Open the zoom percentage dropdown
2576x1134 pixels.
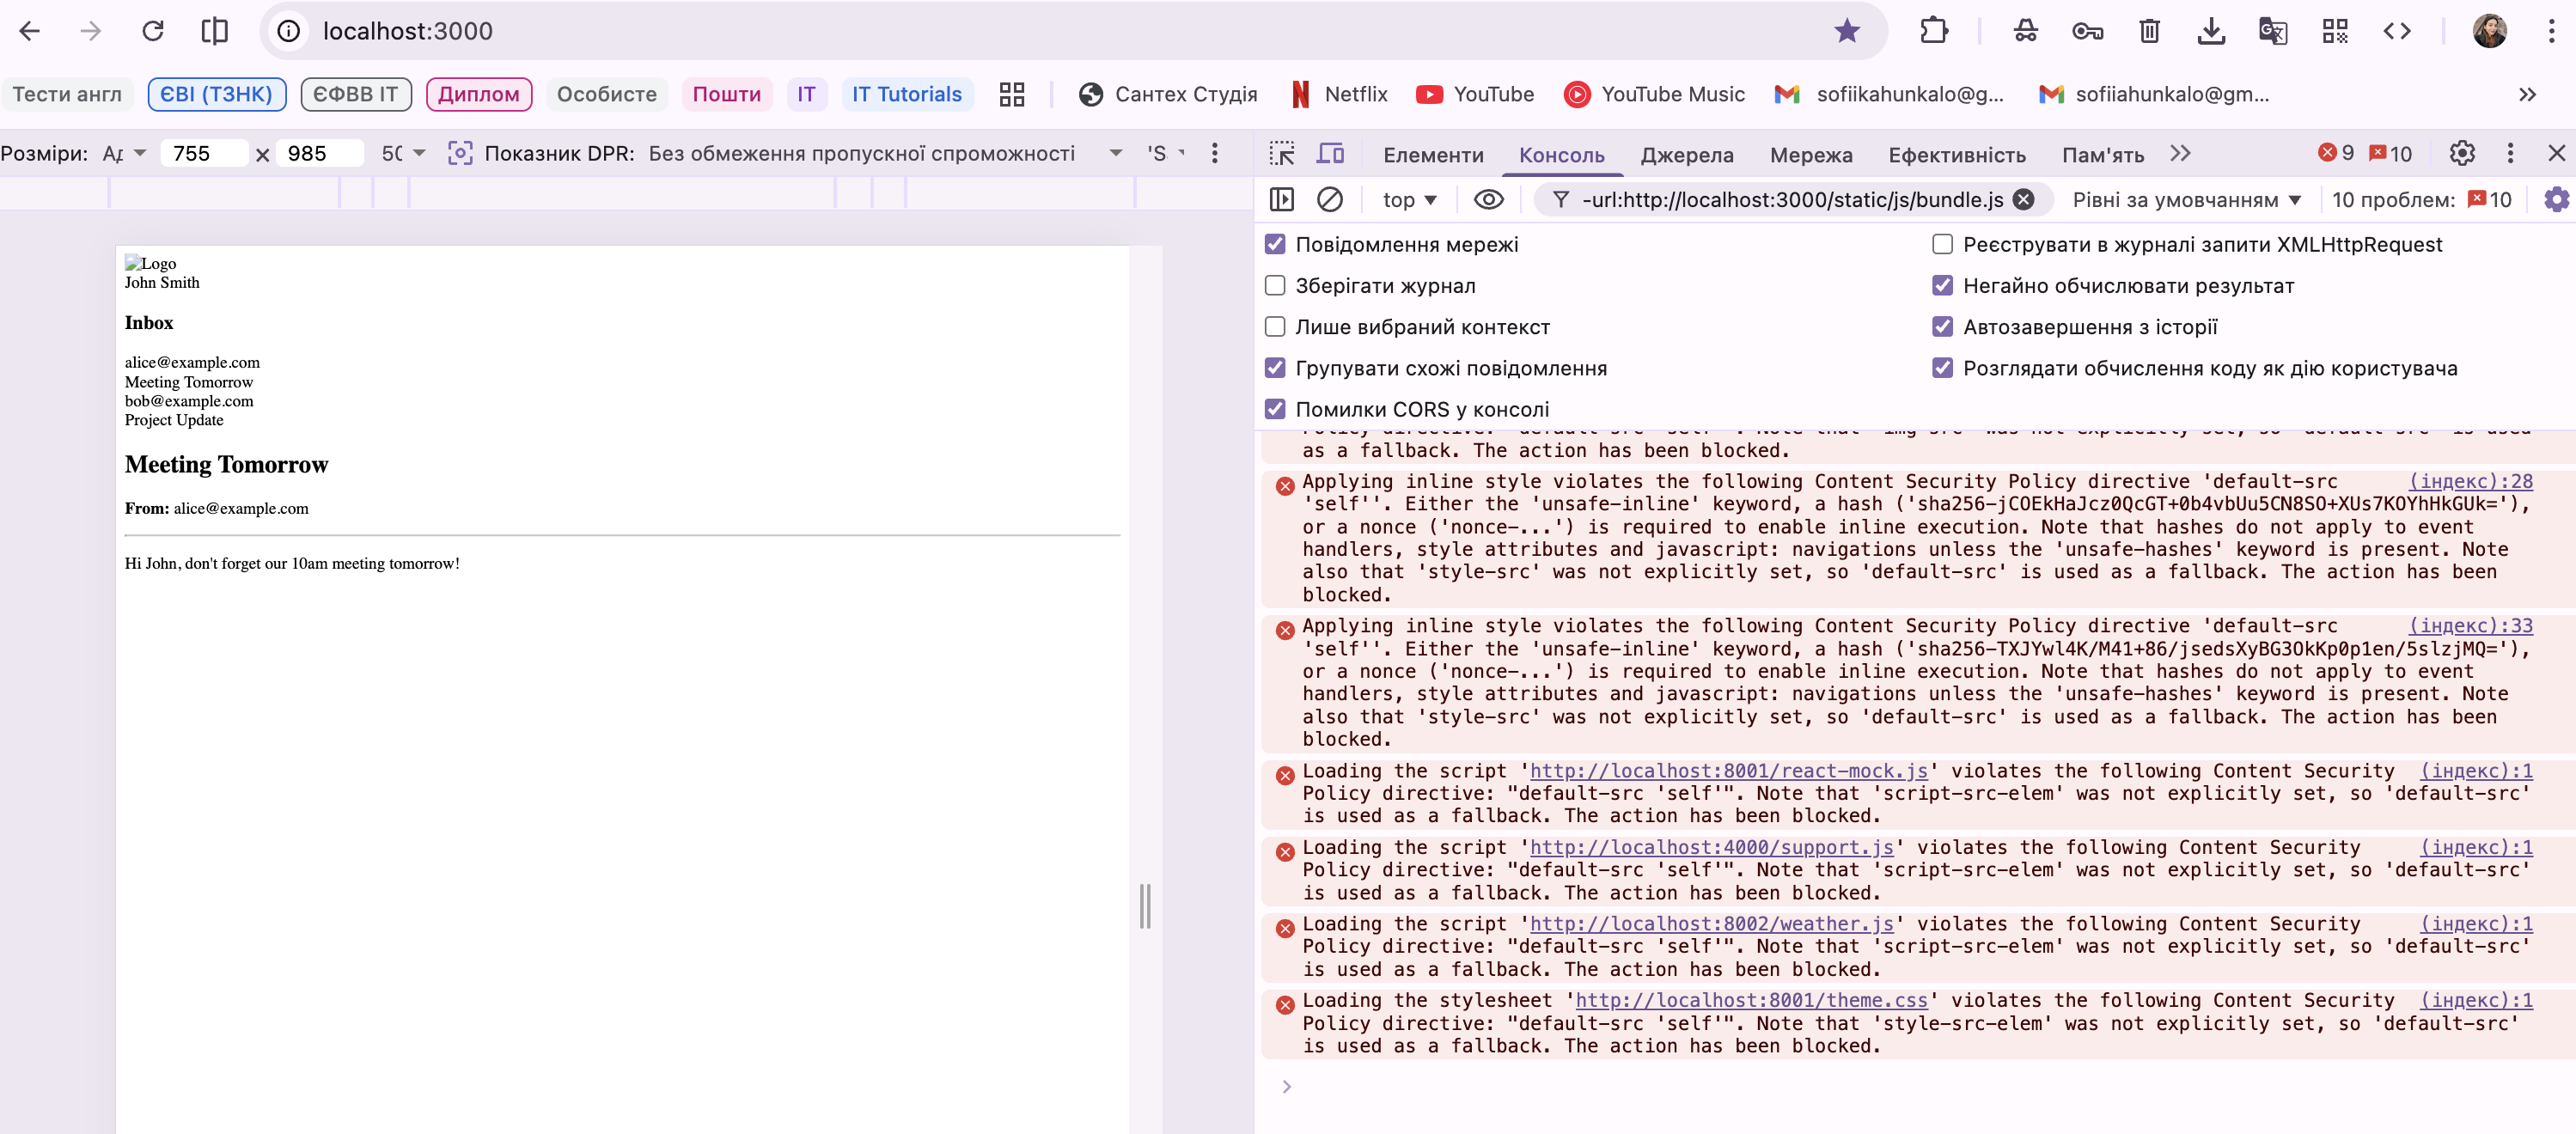pyautogui.click(x=403, y=153)
